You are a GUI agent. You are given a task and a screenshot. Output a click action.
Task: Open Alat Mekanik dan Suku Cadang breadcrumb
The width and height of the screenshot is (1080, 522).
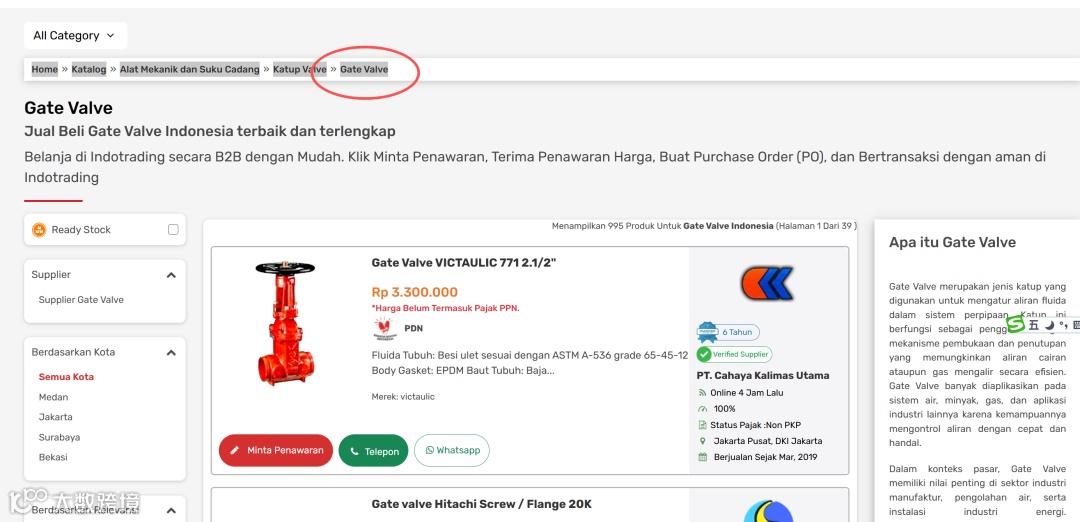[189, 70]
